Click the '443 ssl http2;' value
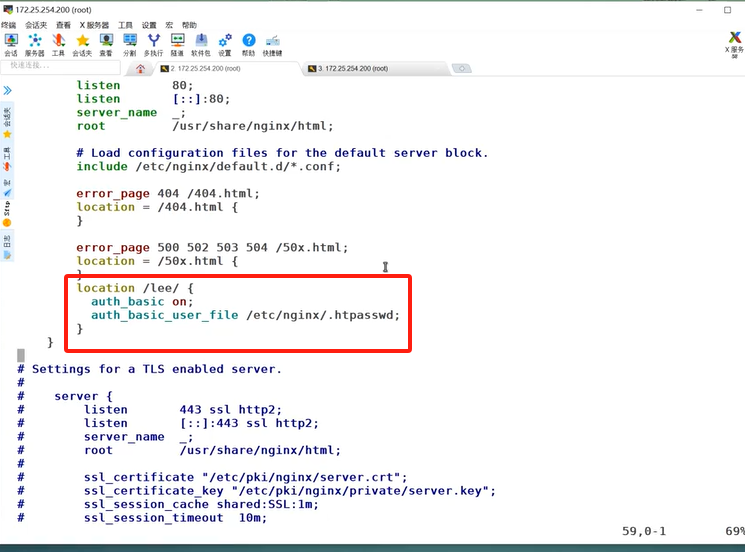The image size is (745, 552). click(230, 409)
